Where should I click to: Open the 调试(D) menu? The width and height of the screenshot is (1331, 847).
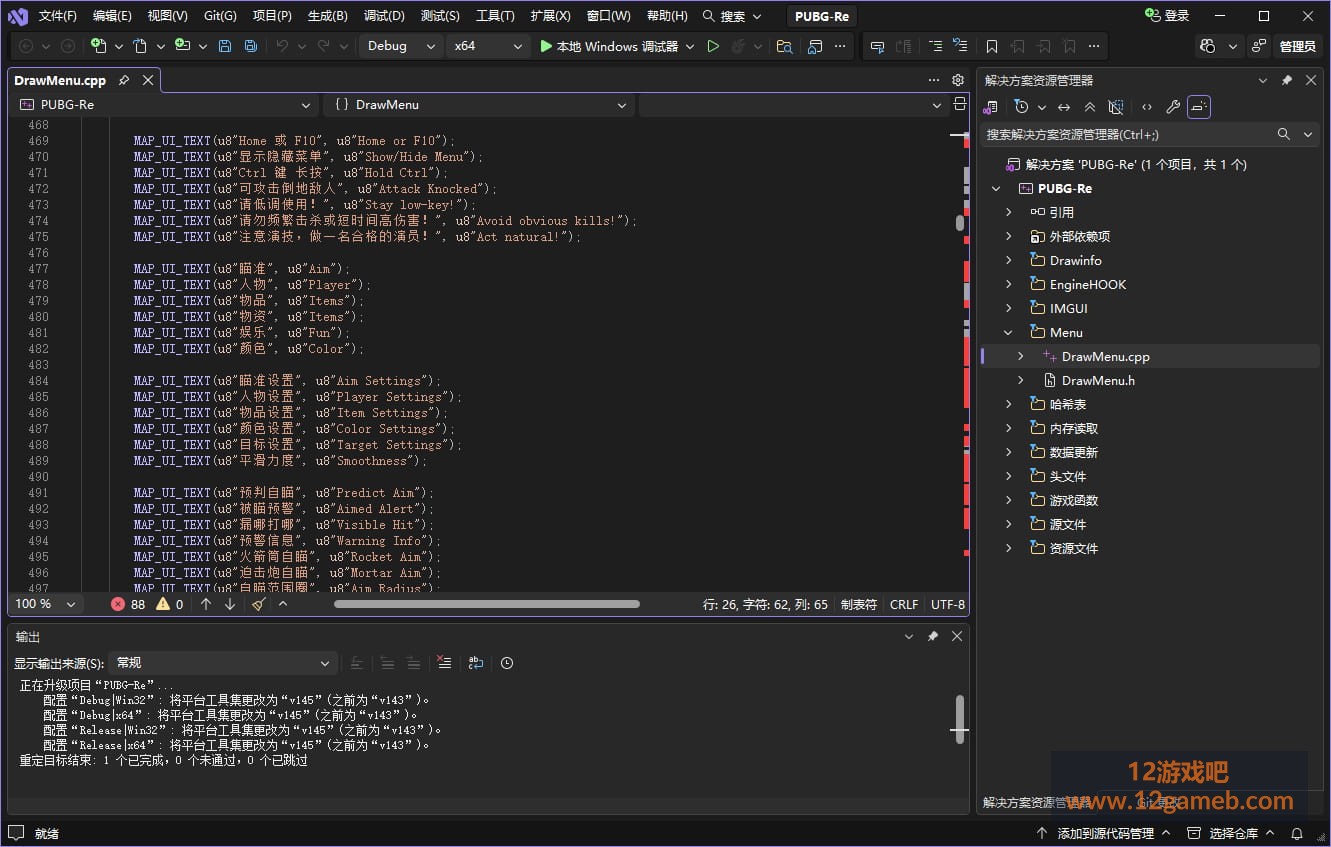click(x=384, y=16)
